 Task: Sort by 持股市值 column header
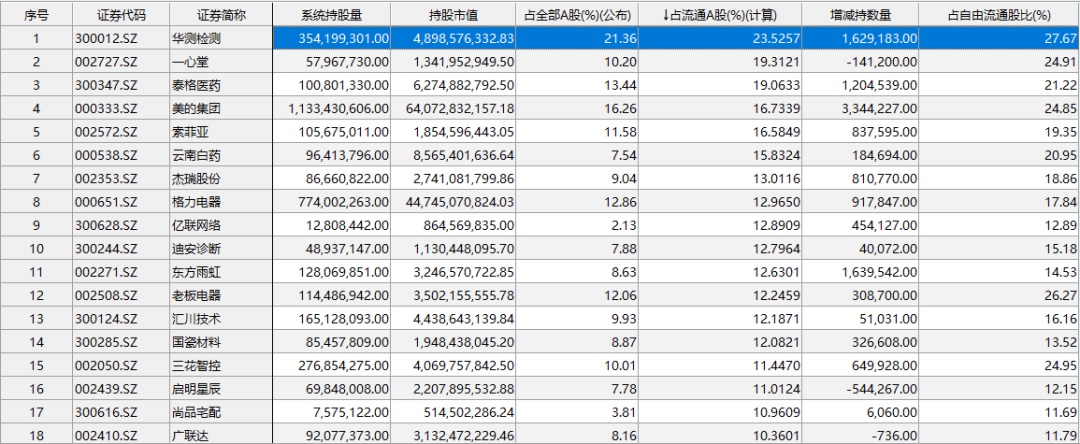click(454, 14)
